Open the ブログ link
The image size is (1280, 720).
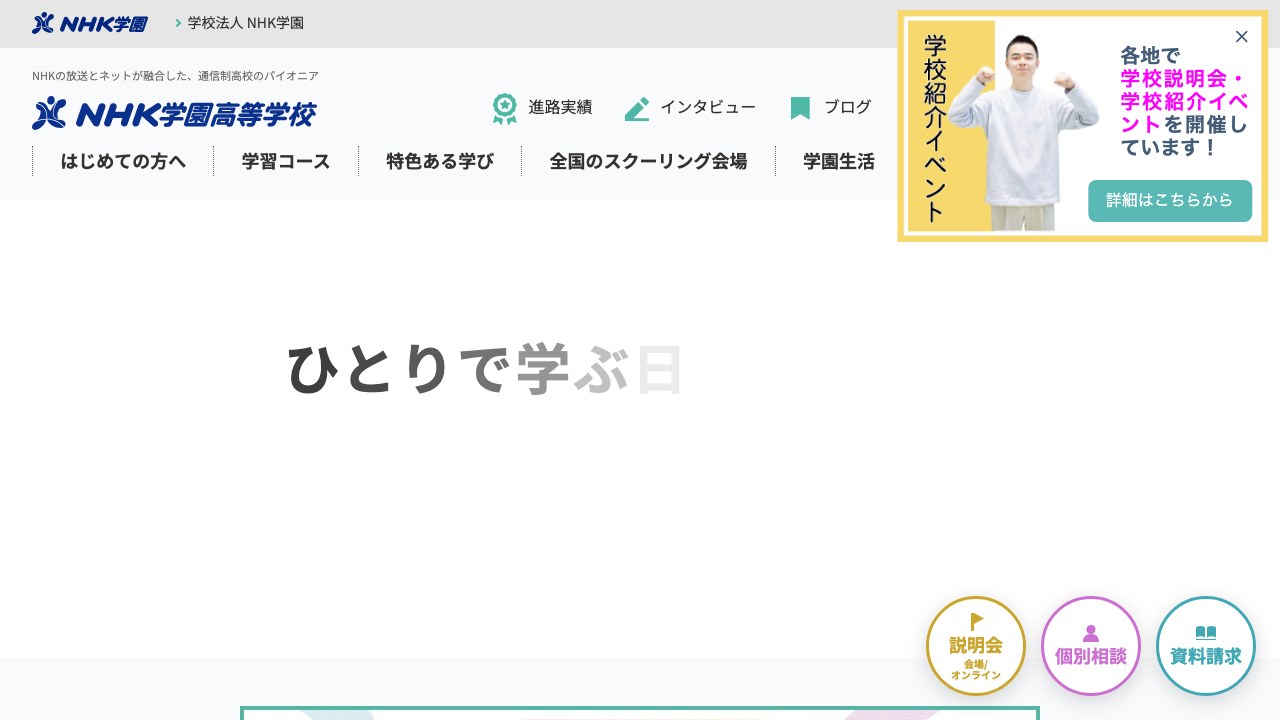pyautogui.click(x=847, y=107)
